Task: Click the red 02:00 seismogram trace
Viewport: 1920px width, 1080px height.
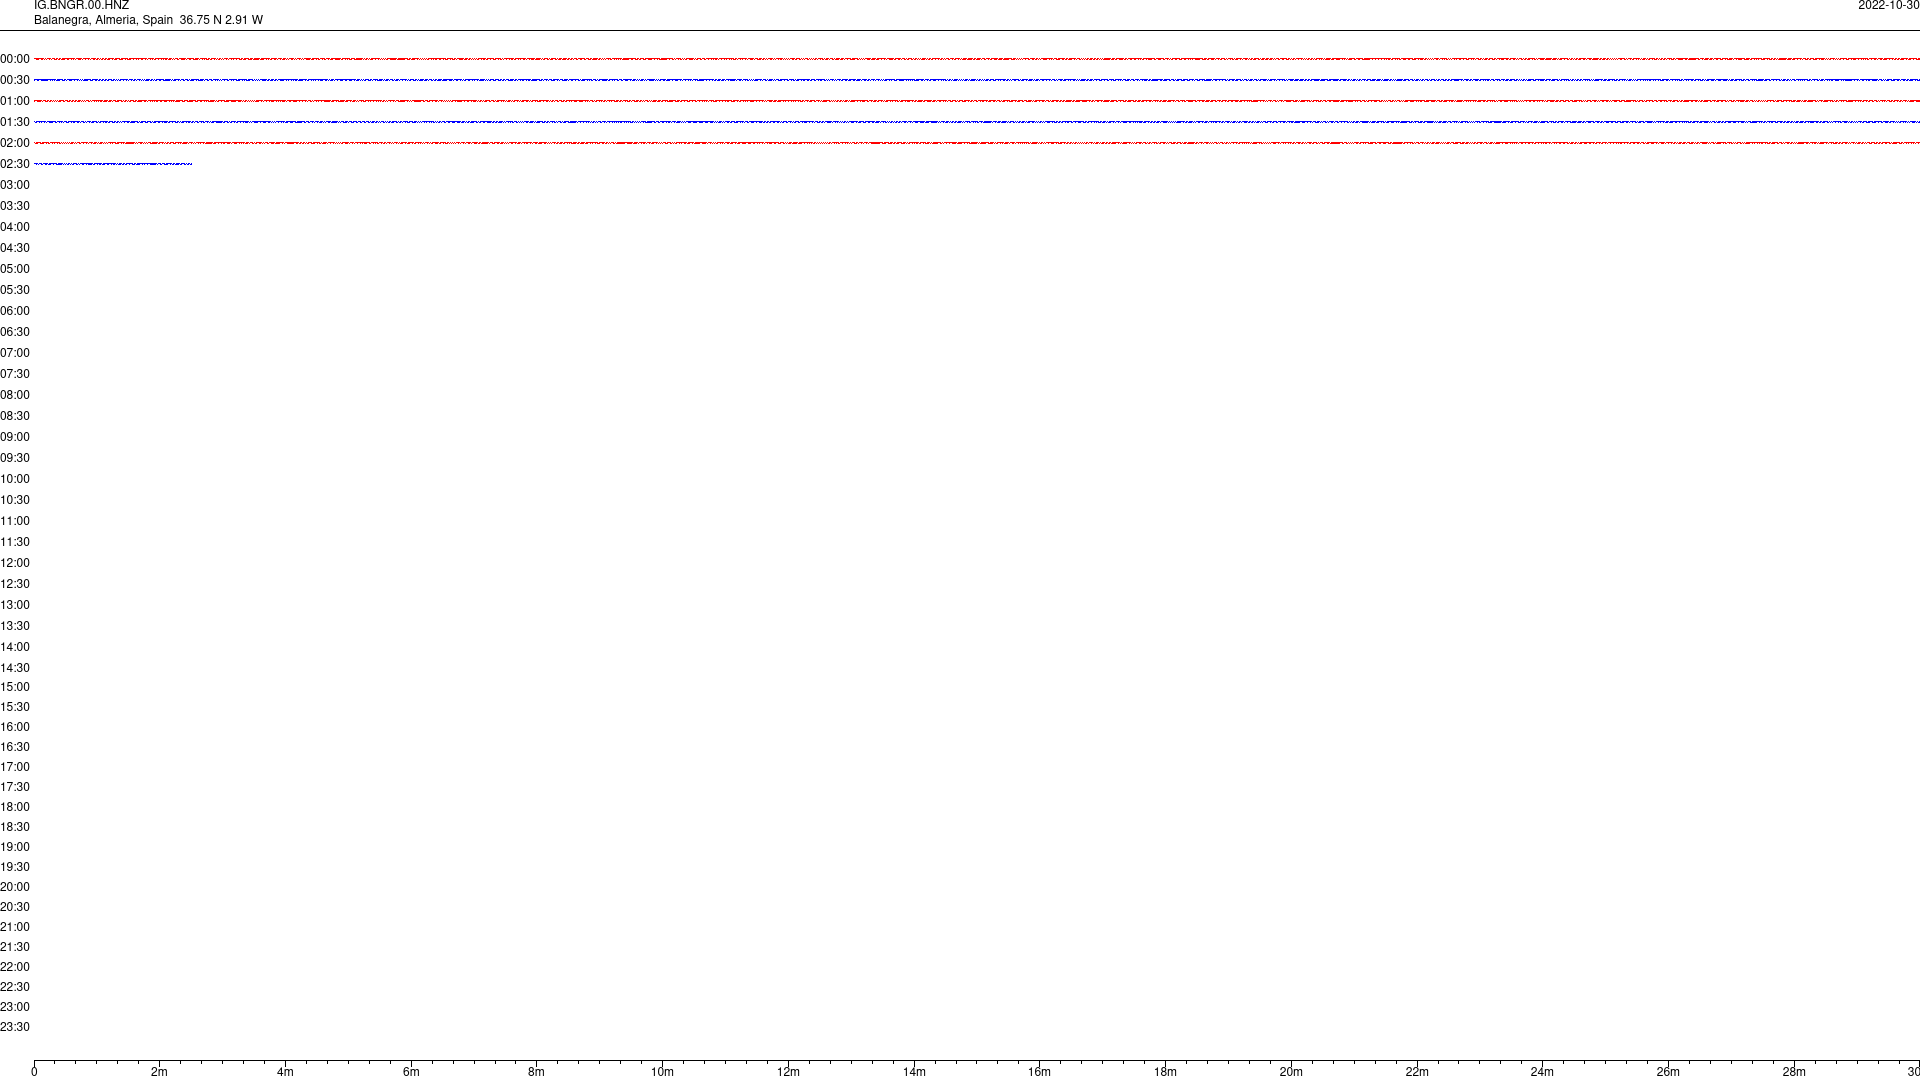Action: (977, 143)
